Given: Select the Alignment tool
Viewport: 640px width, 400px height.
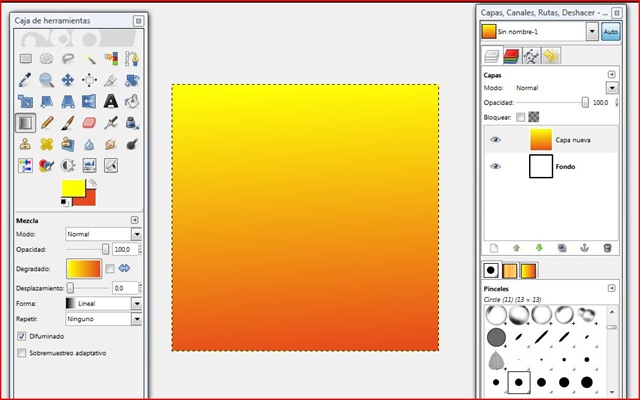Looking at the screenshot, I should pyautogui.click(x=89, y=80).
